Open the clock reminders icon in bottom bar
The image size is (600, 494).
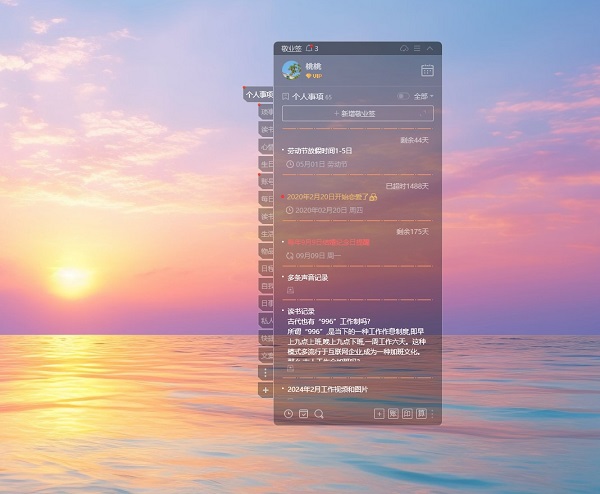coord(289,414)
